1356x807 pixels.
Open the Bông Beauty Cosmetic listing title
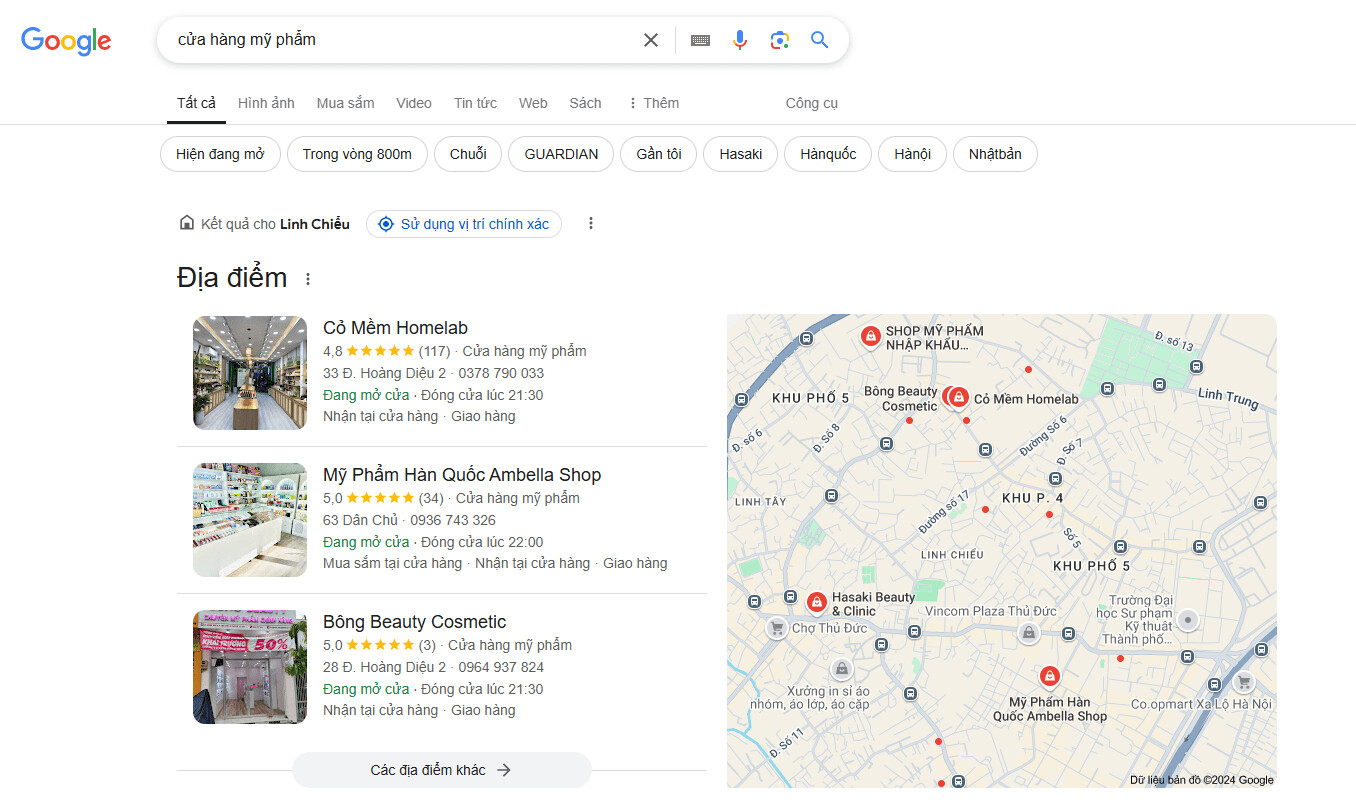click(x=414, y=622)
